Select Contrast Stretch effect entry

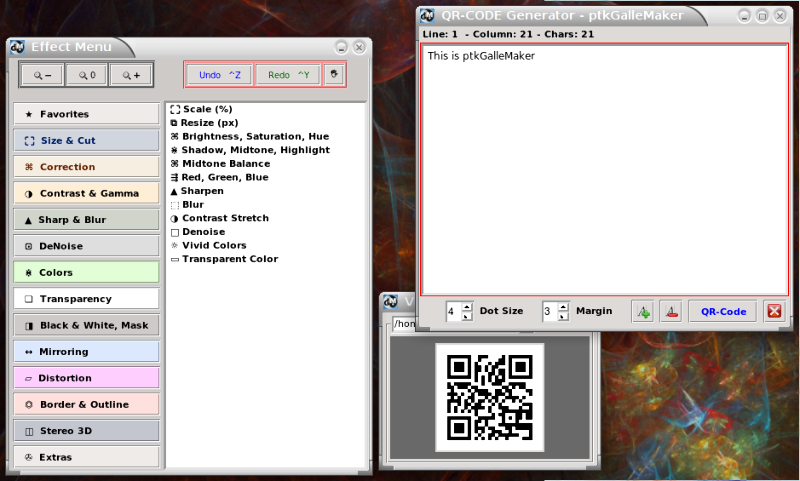(219, 218)
